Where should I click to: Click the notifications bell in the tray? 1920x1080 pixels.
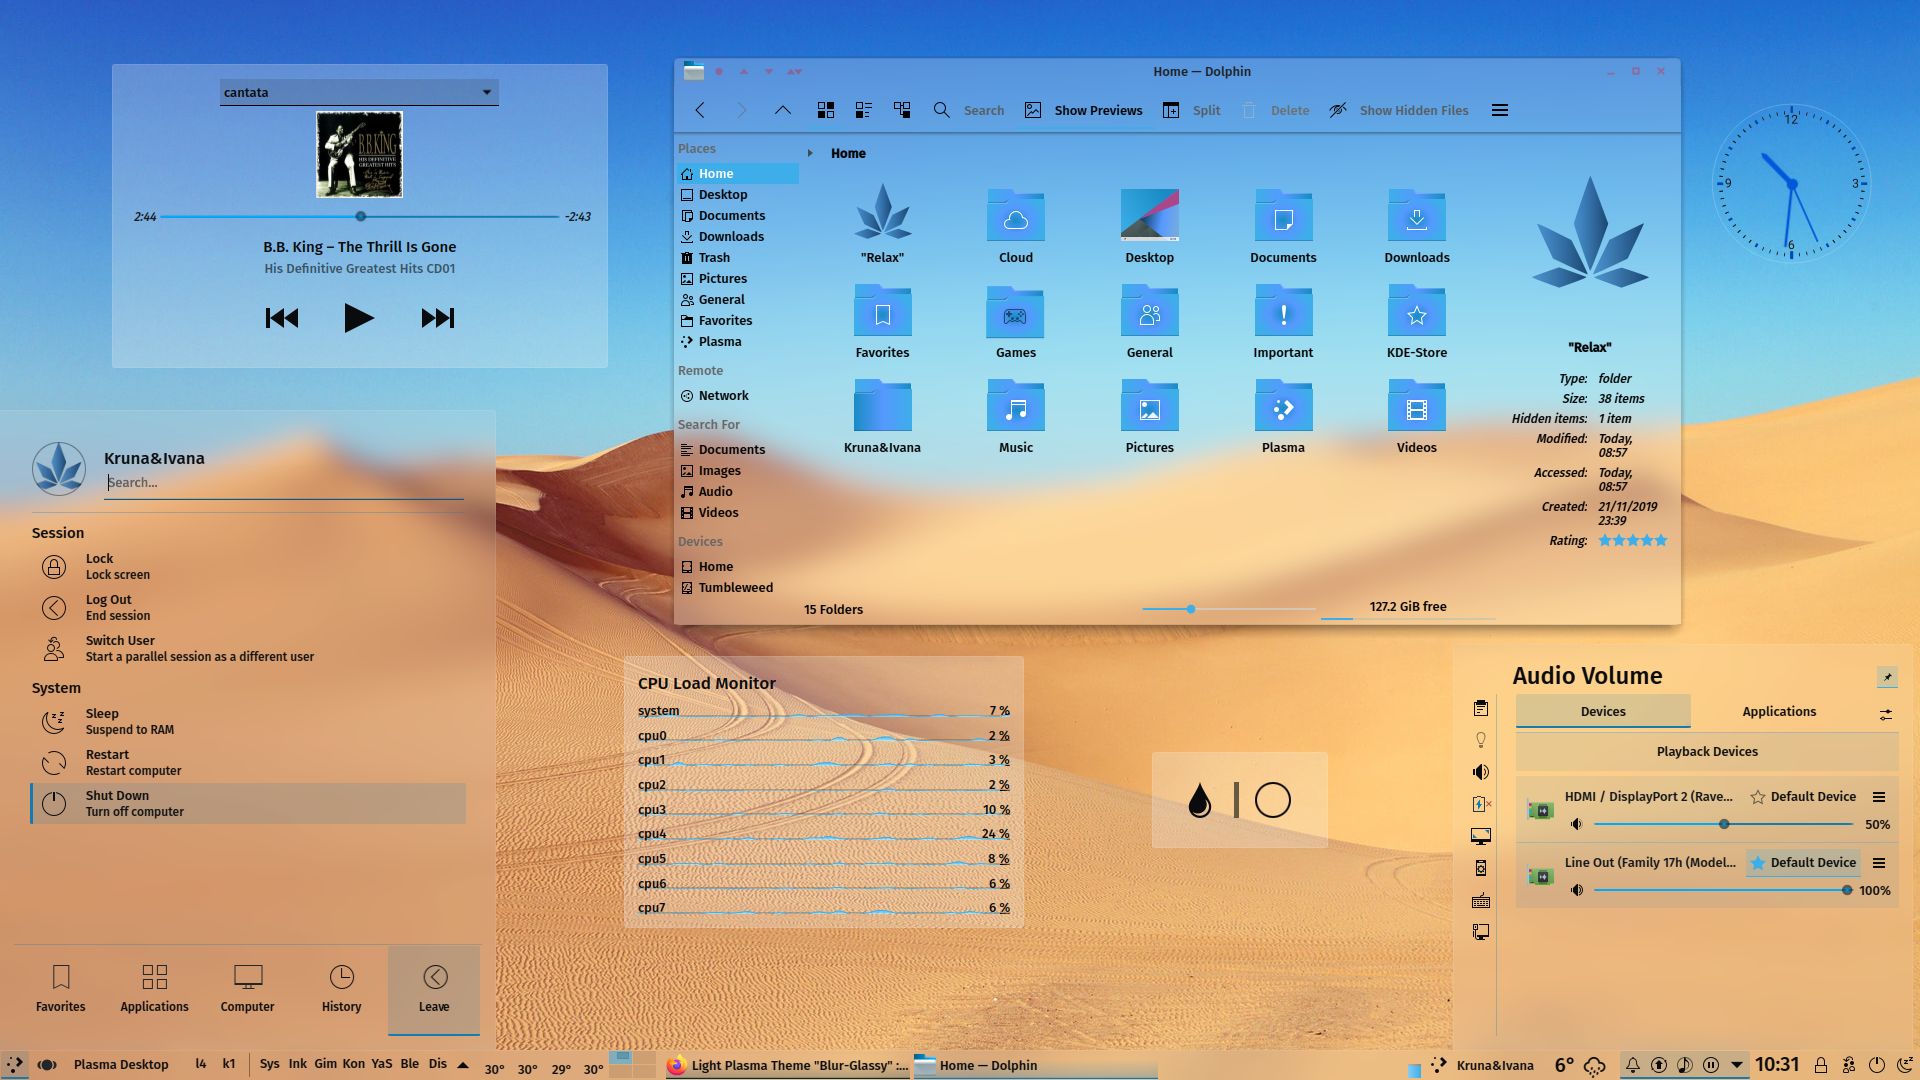tap(1632, 1064)
